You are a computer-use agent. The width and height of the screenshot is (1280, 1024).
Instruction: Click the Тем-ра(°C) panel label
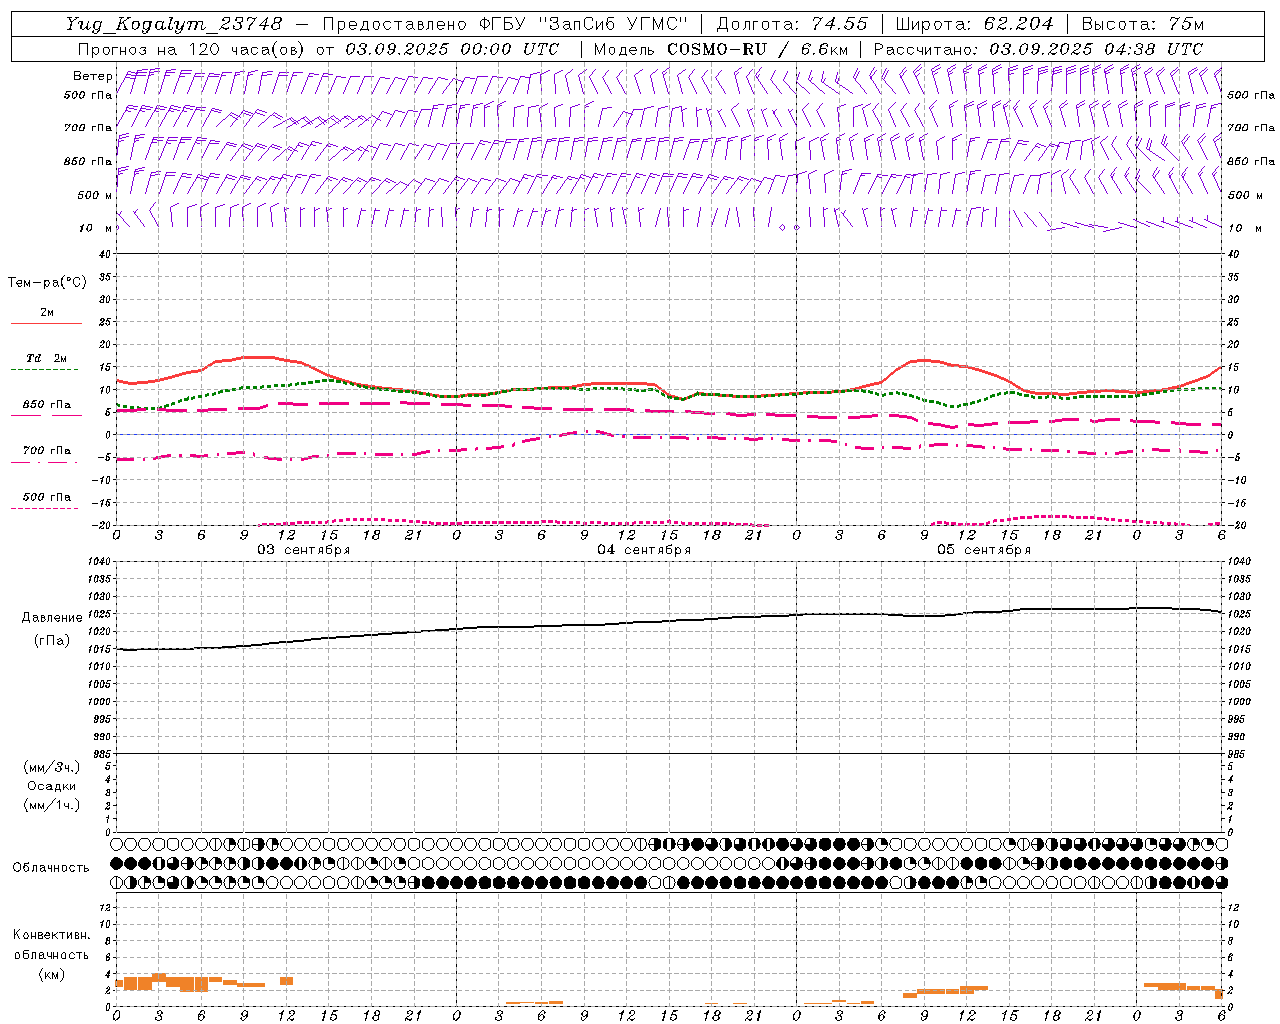tap(47, 283)
